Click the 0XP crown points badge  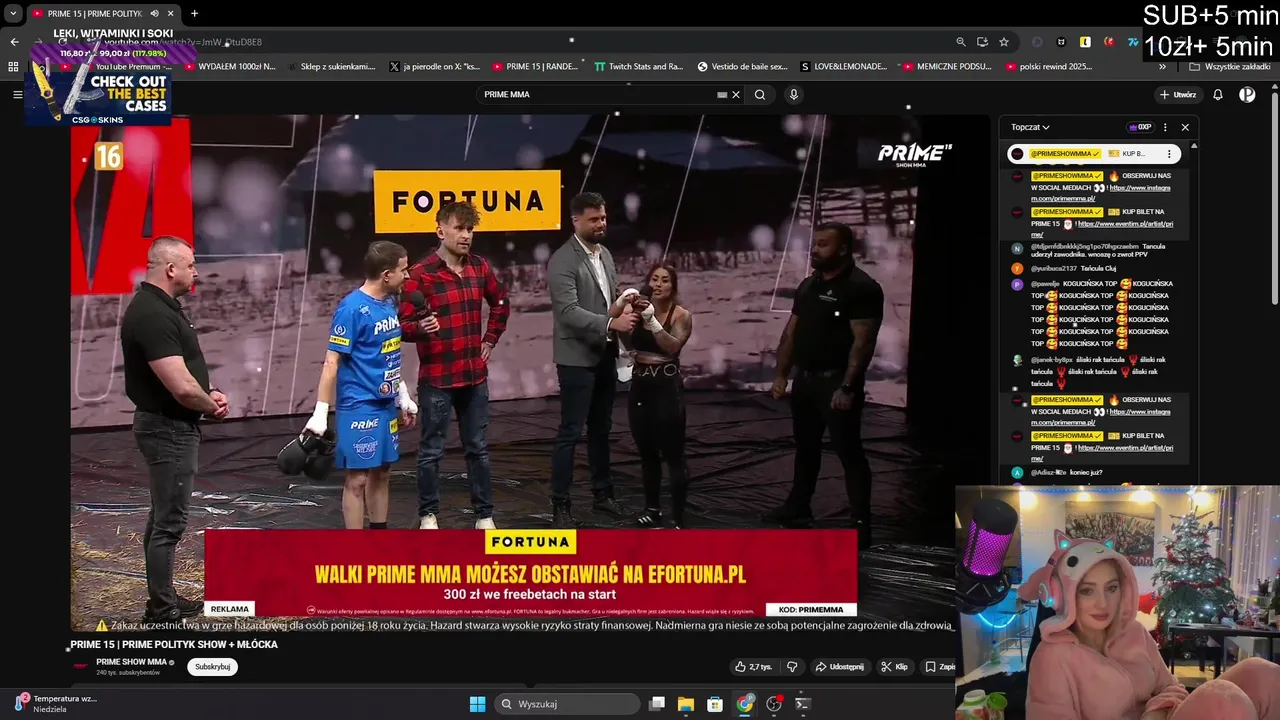click(1140, 127)
